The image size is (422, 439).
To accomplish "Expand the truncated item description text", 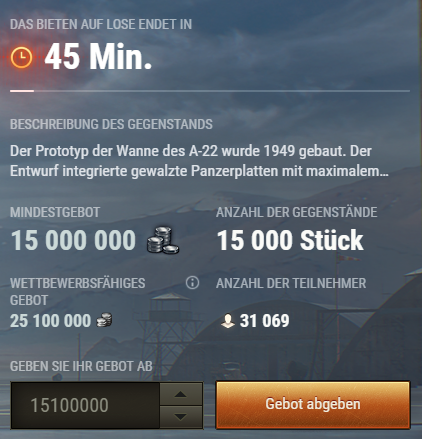I will [199, 161].
